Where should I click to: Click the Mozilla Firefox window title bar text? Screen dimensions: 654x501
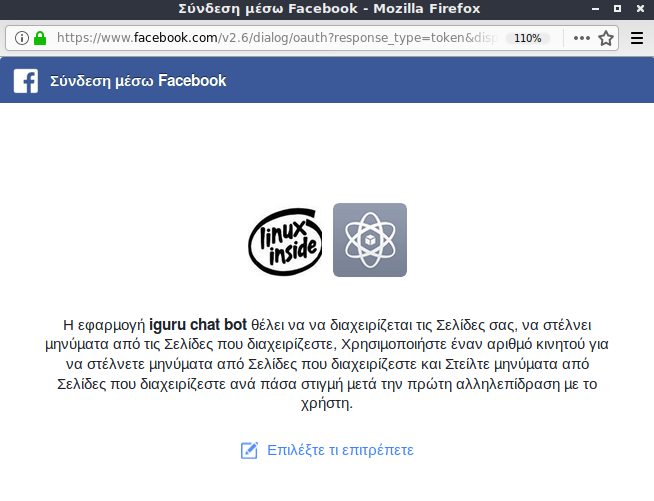coord(329,8)
